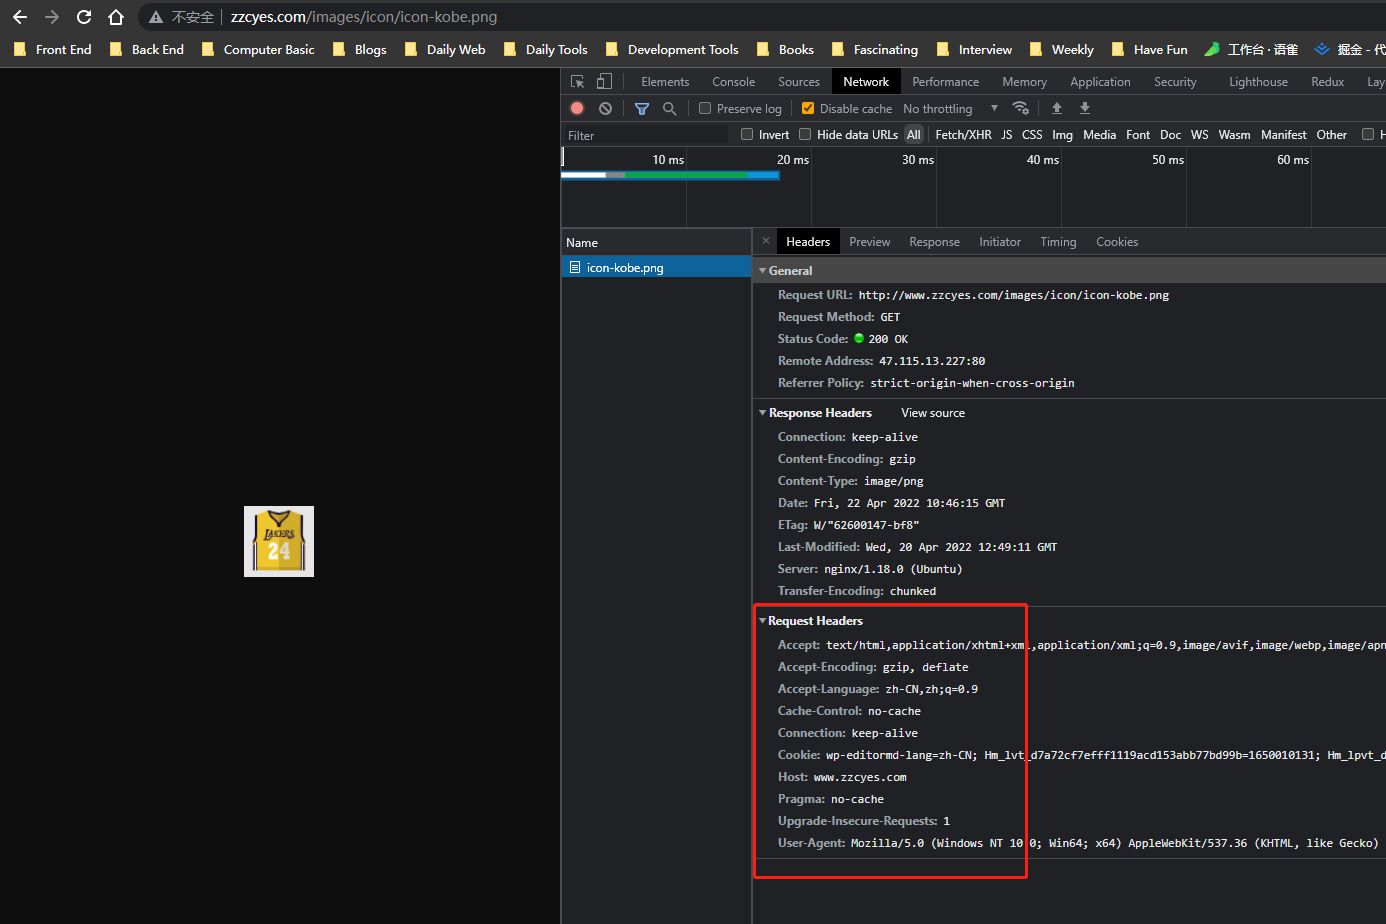
Task: Go forward one page
Action: (52, 17)
